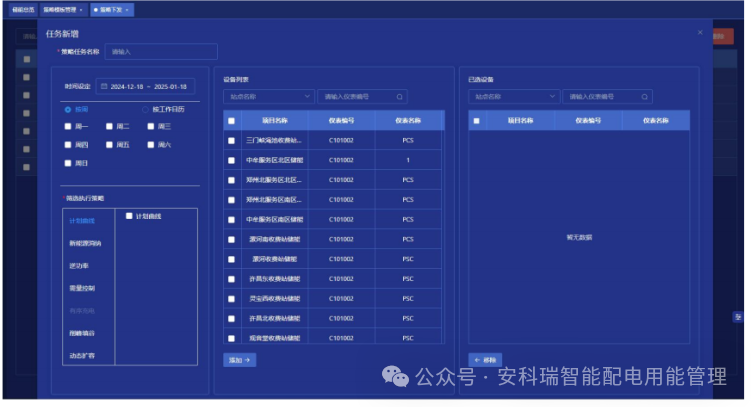Check the 漯河南收费站储能 row checkbox
The height and width of the screenshot is (407, 751).
click(231, 239)
